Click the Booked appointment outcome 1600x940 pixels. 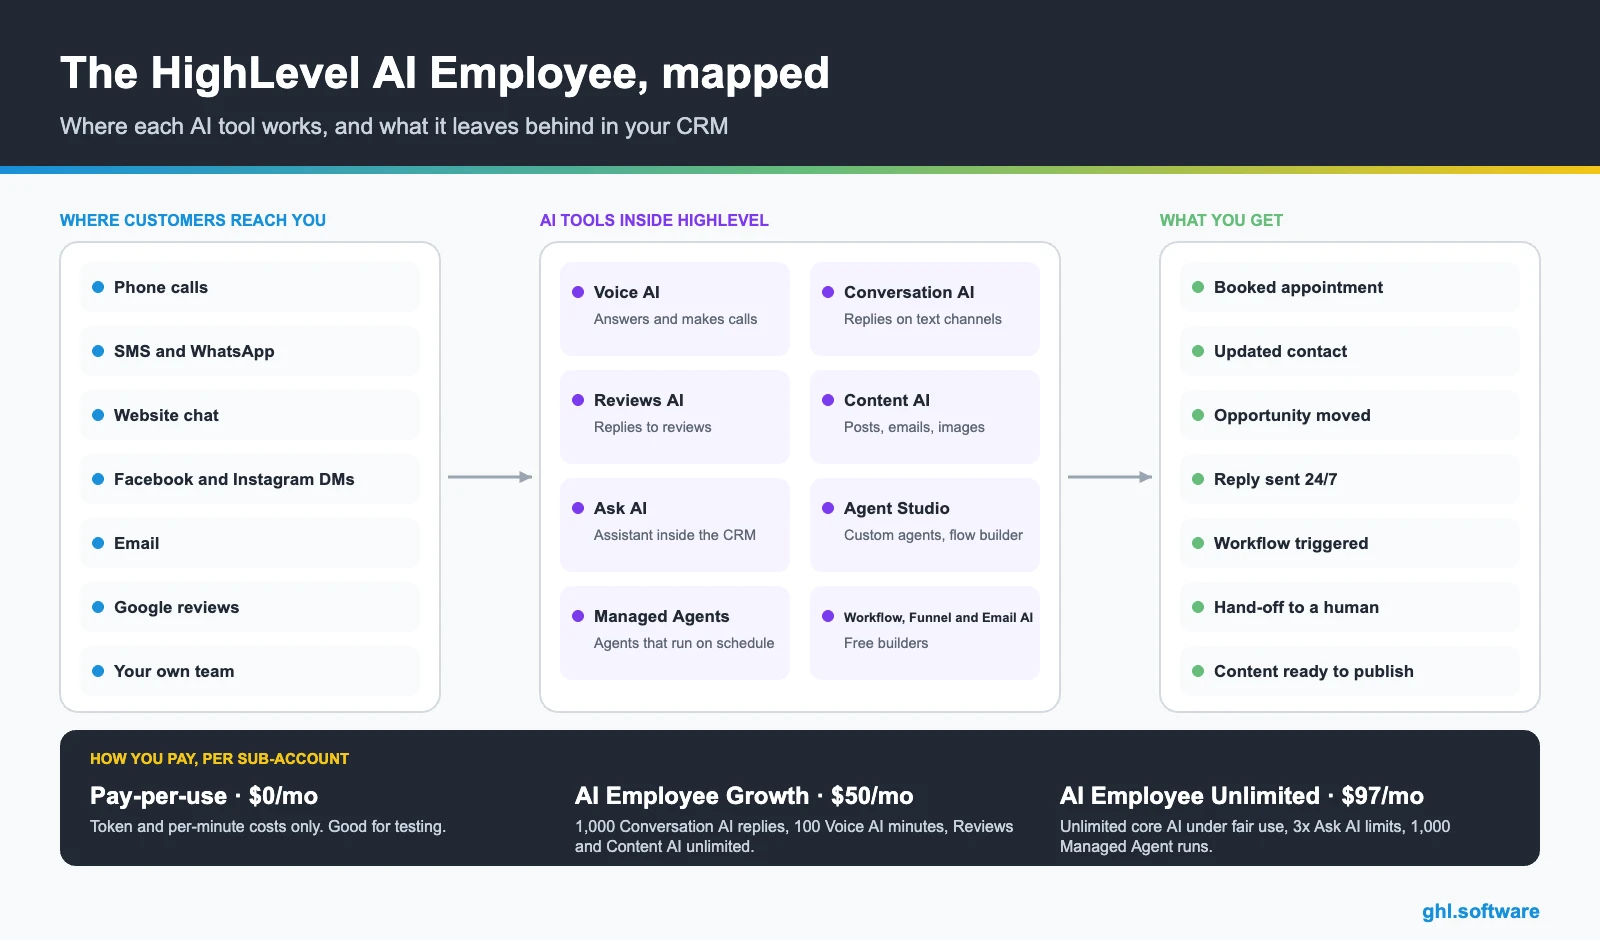[1350, 287]
